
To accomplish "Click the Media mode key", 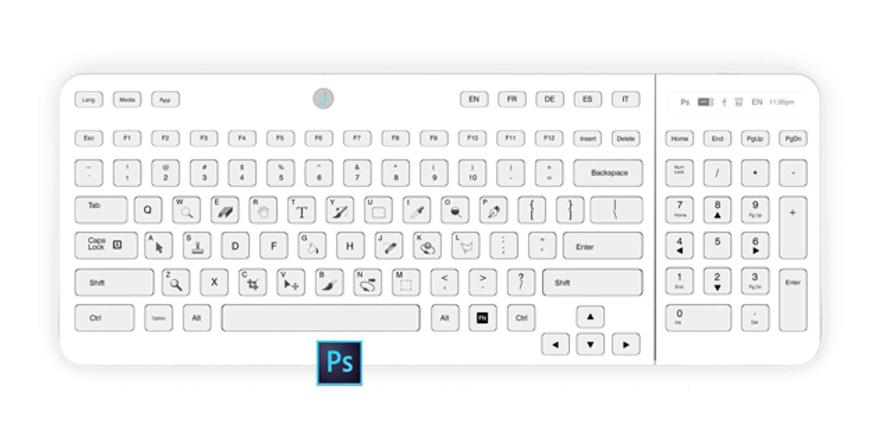I will coord(127,99).
